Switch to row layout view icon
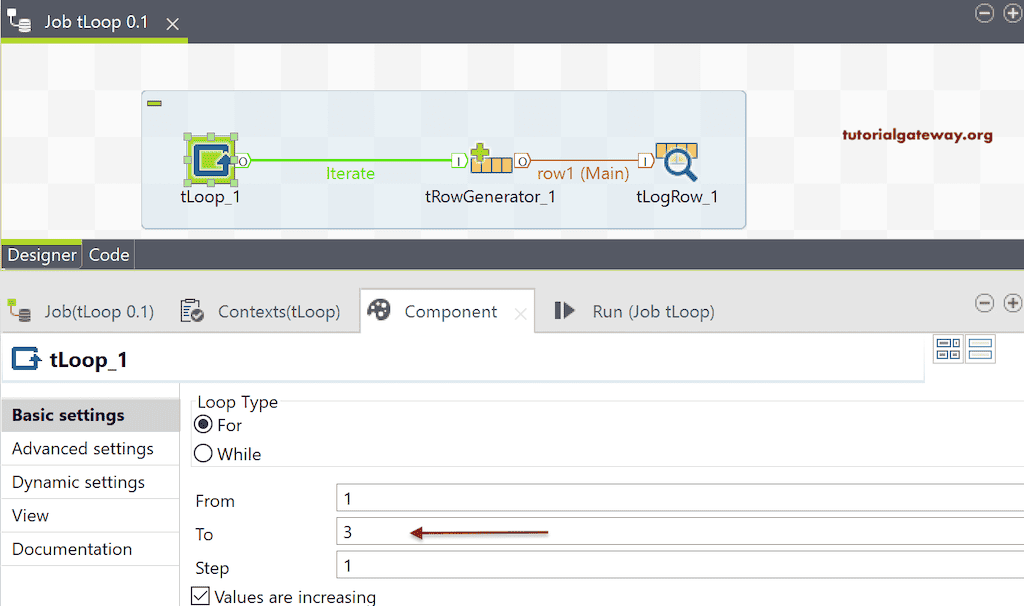 (x=980, y=349)
